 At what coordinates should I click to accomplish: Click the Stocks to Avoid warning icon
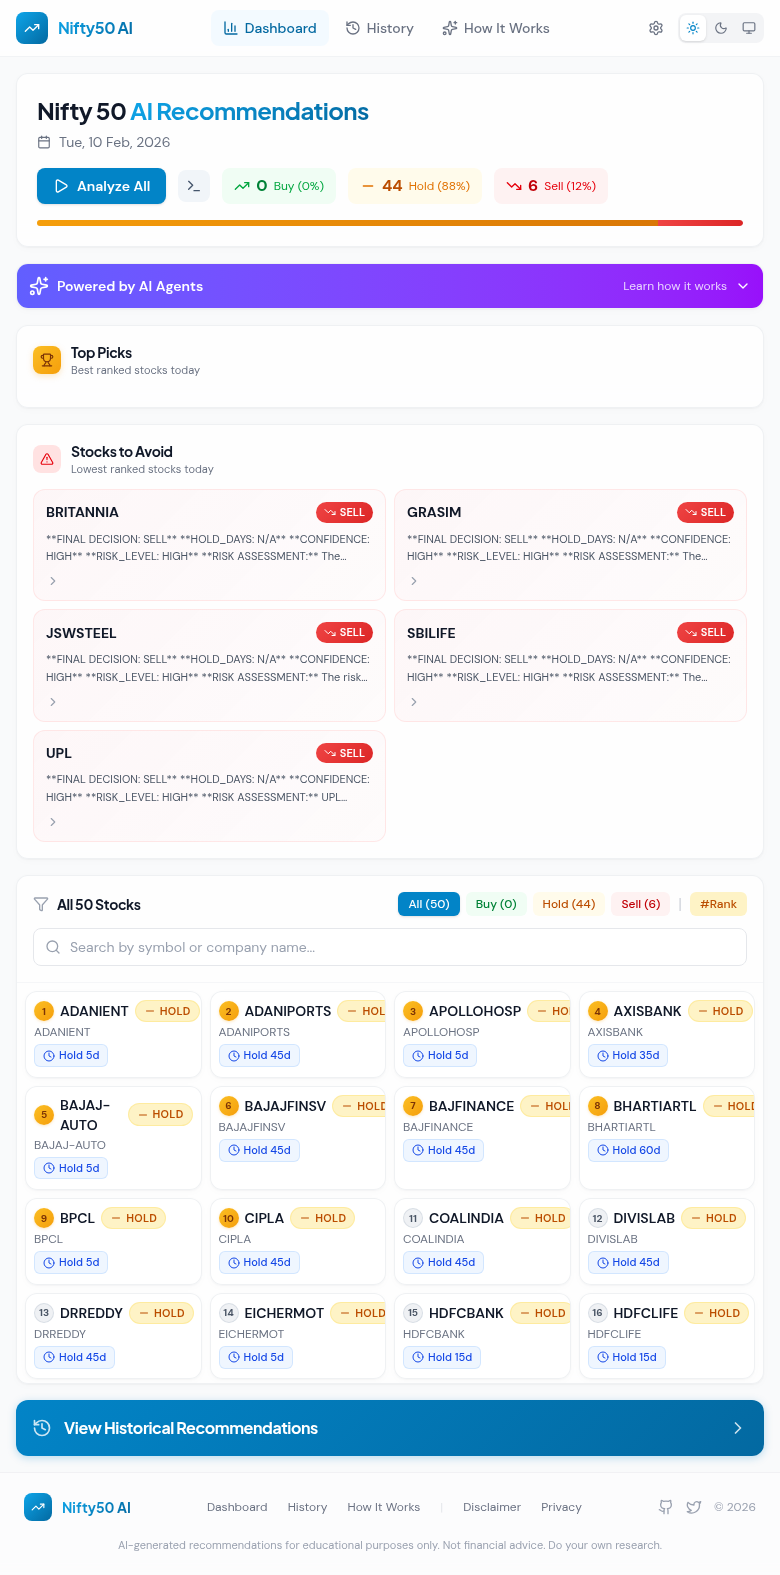[x=47, y=459]
